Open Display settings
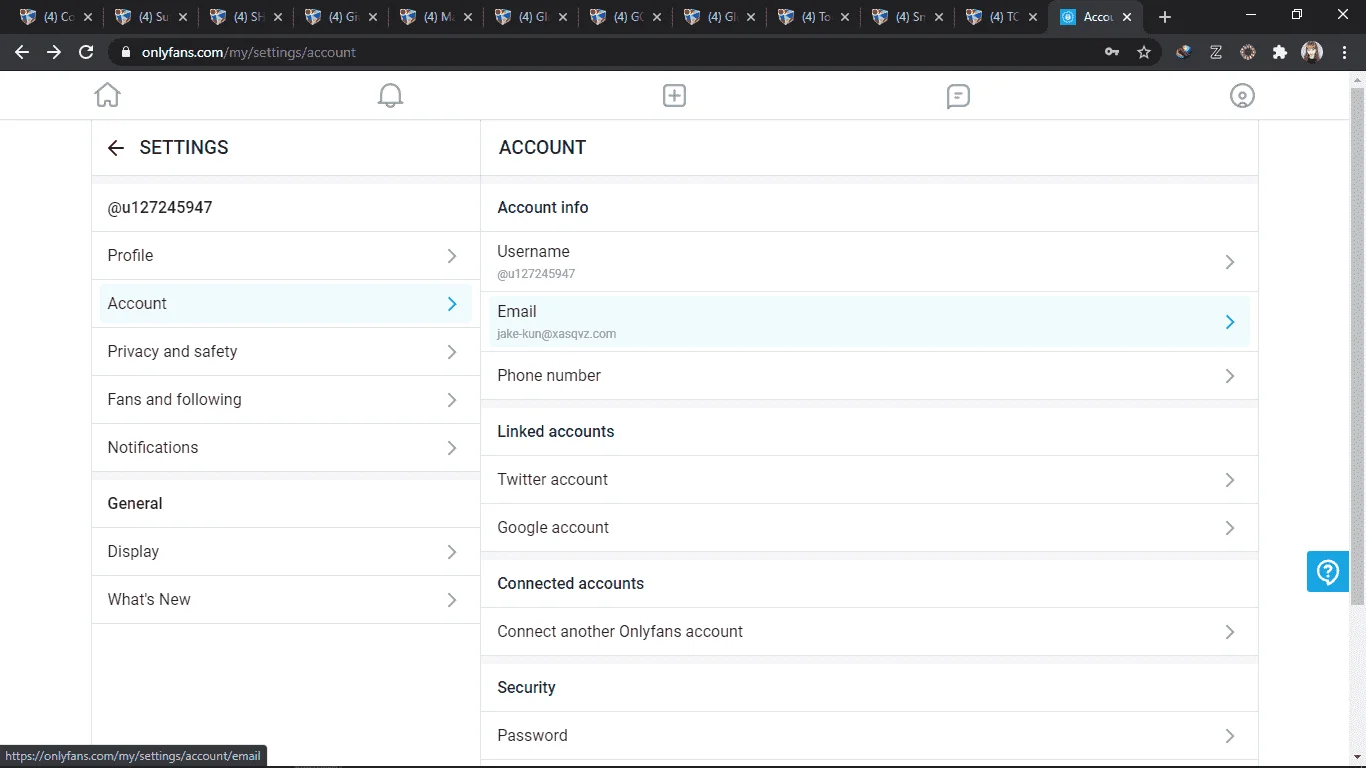1366x768 pixels. click(x=286, y=552)
